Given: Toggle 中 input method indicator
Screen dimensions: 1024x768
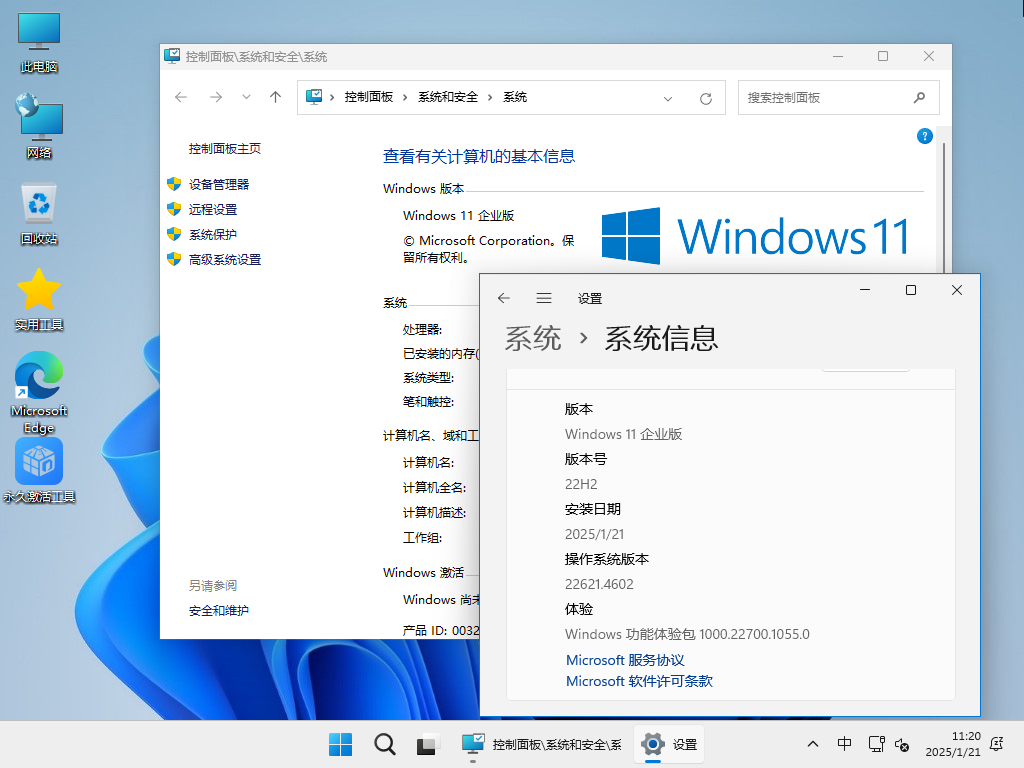Looking at the screenshot, I should (844, 744).
